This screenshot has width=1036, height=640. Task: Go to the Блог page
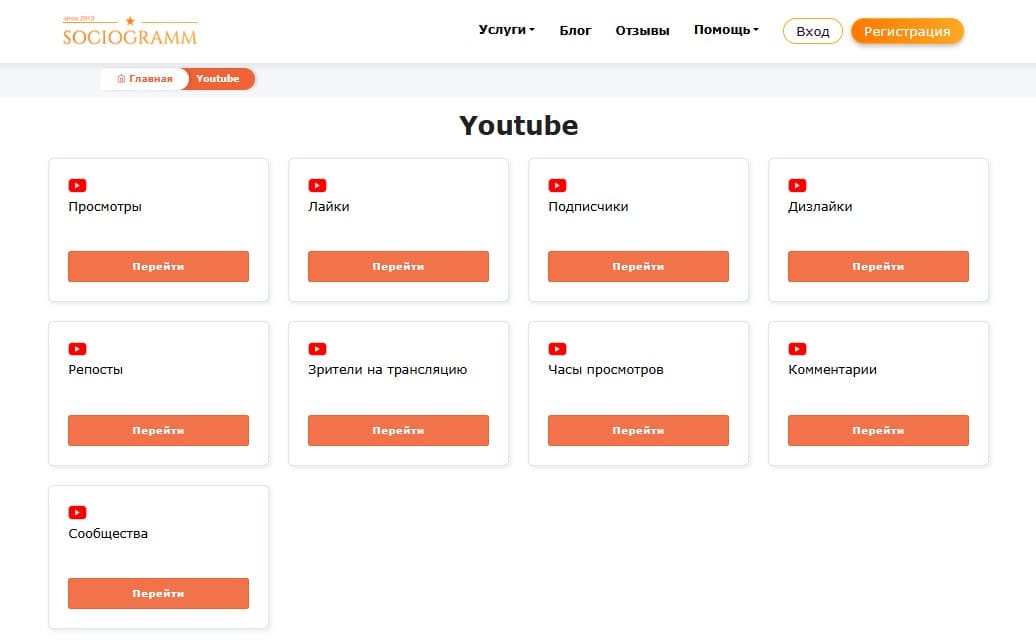point(575,30)
